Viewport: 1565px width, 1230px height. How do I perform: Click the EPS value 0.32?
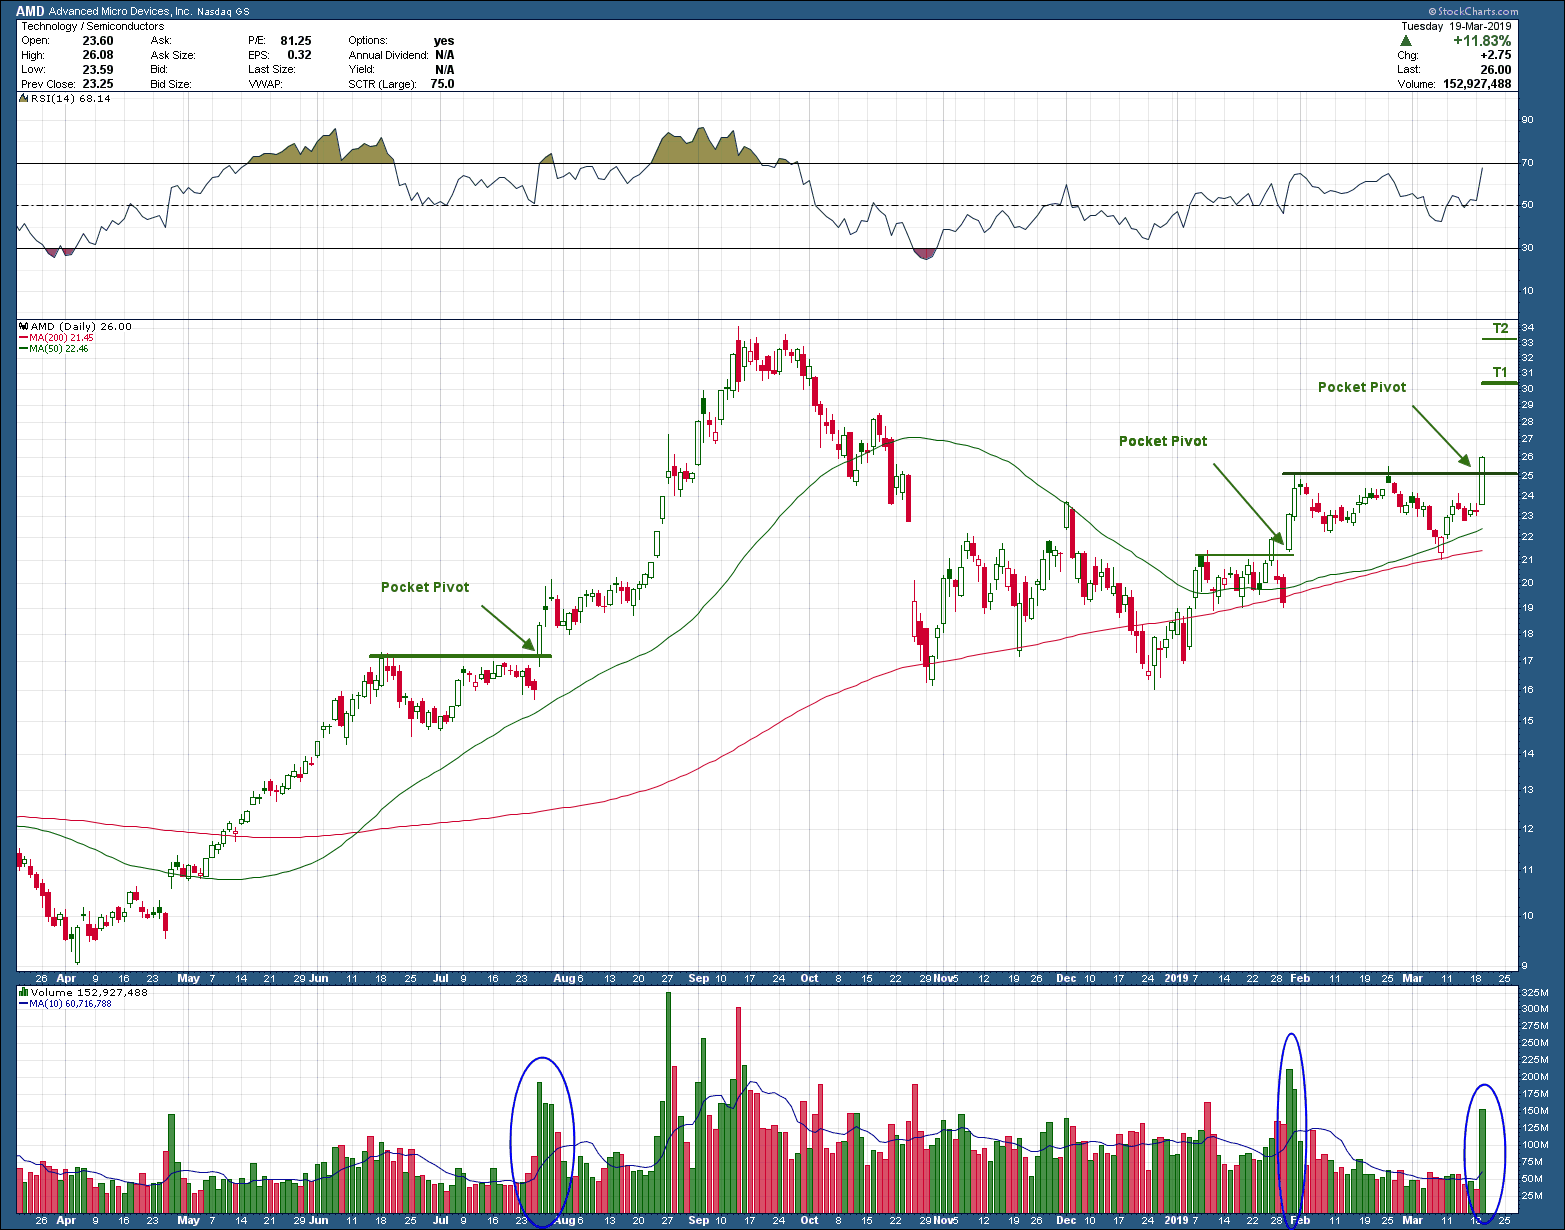click(x=299, y=55)
